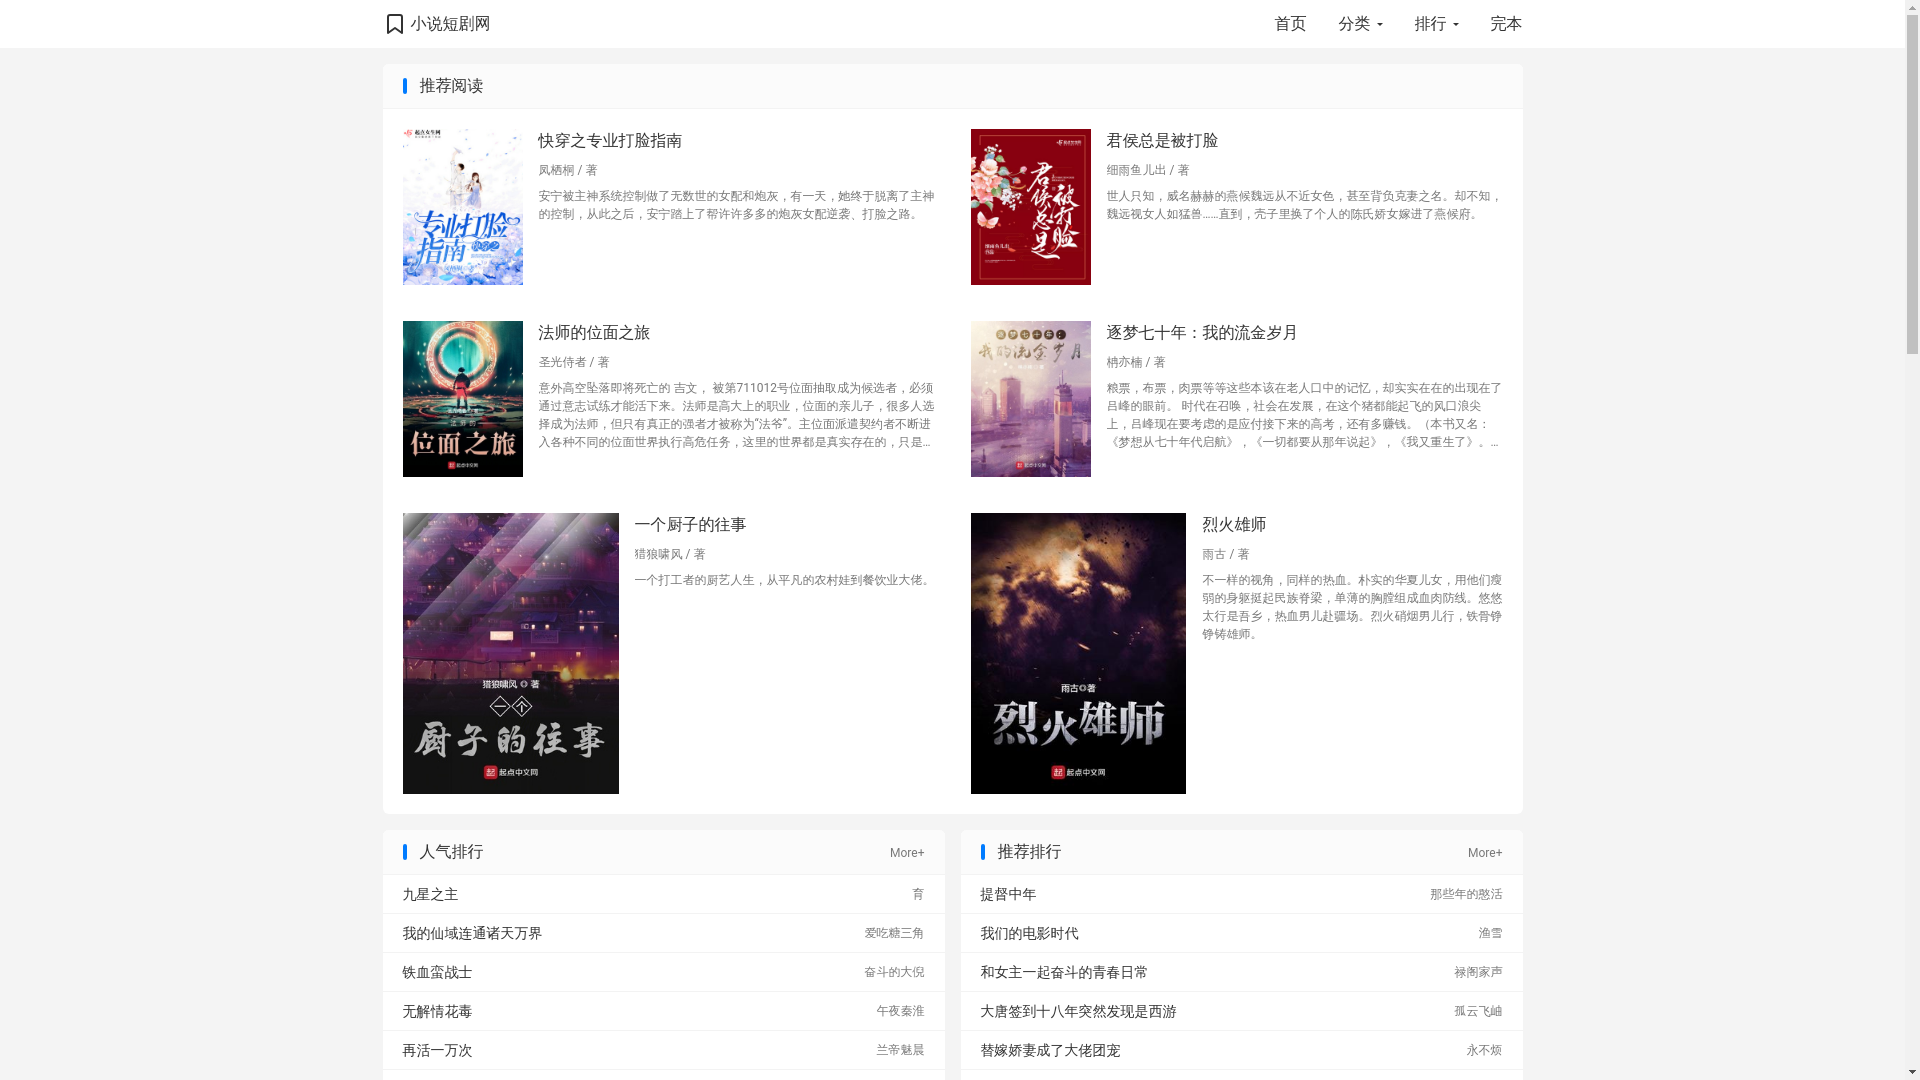Click author 午夜秦淮 in ranking list
Screen dimensions: 1920x1080
(900, 1012)
